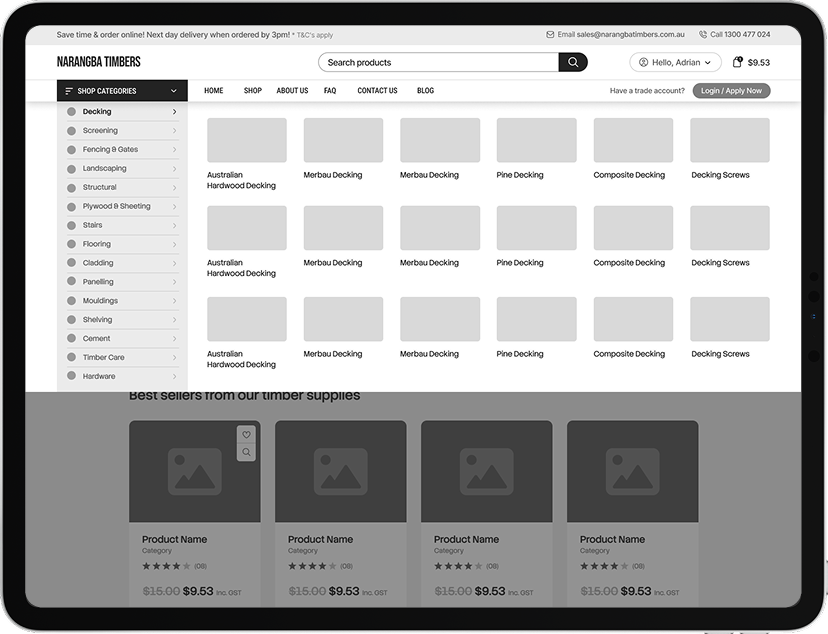Click the search magnifier button
Viewport: 828px width, 634px height.
pos(573,62)
